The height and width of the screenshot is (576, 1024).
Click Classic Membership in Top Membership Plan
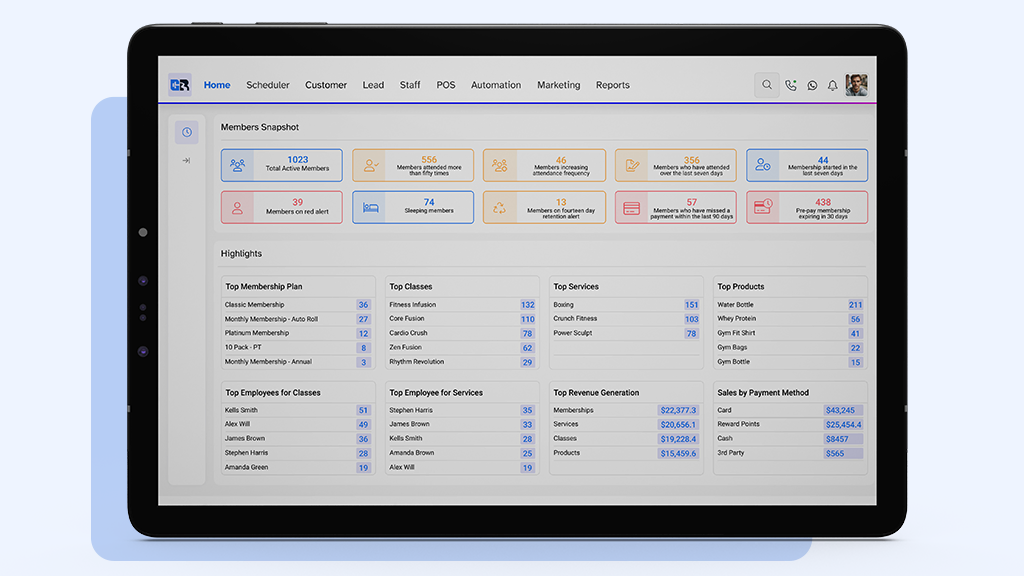point(255,305)
